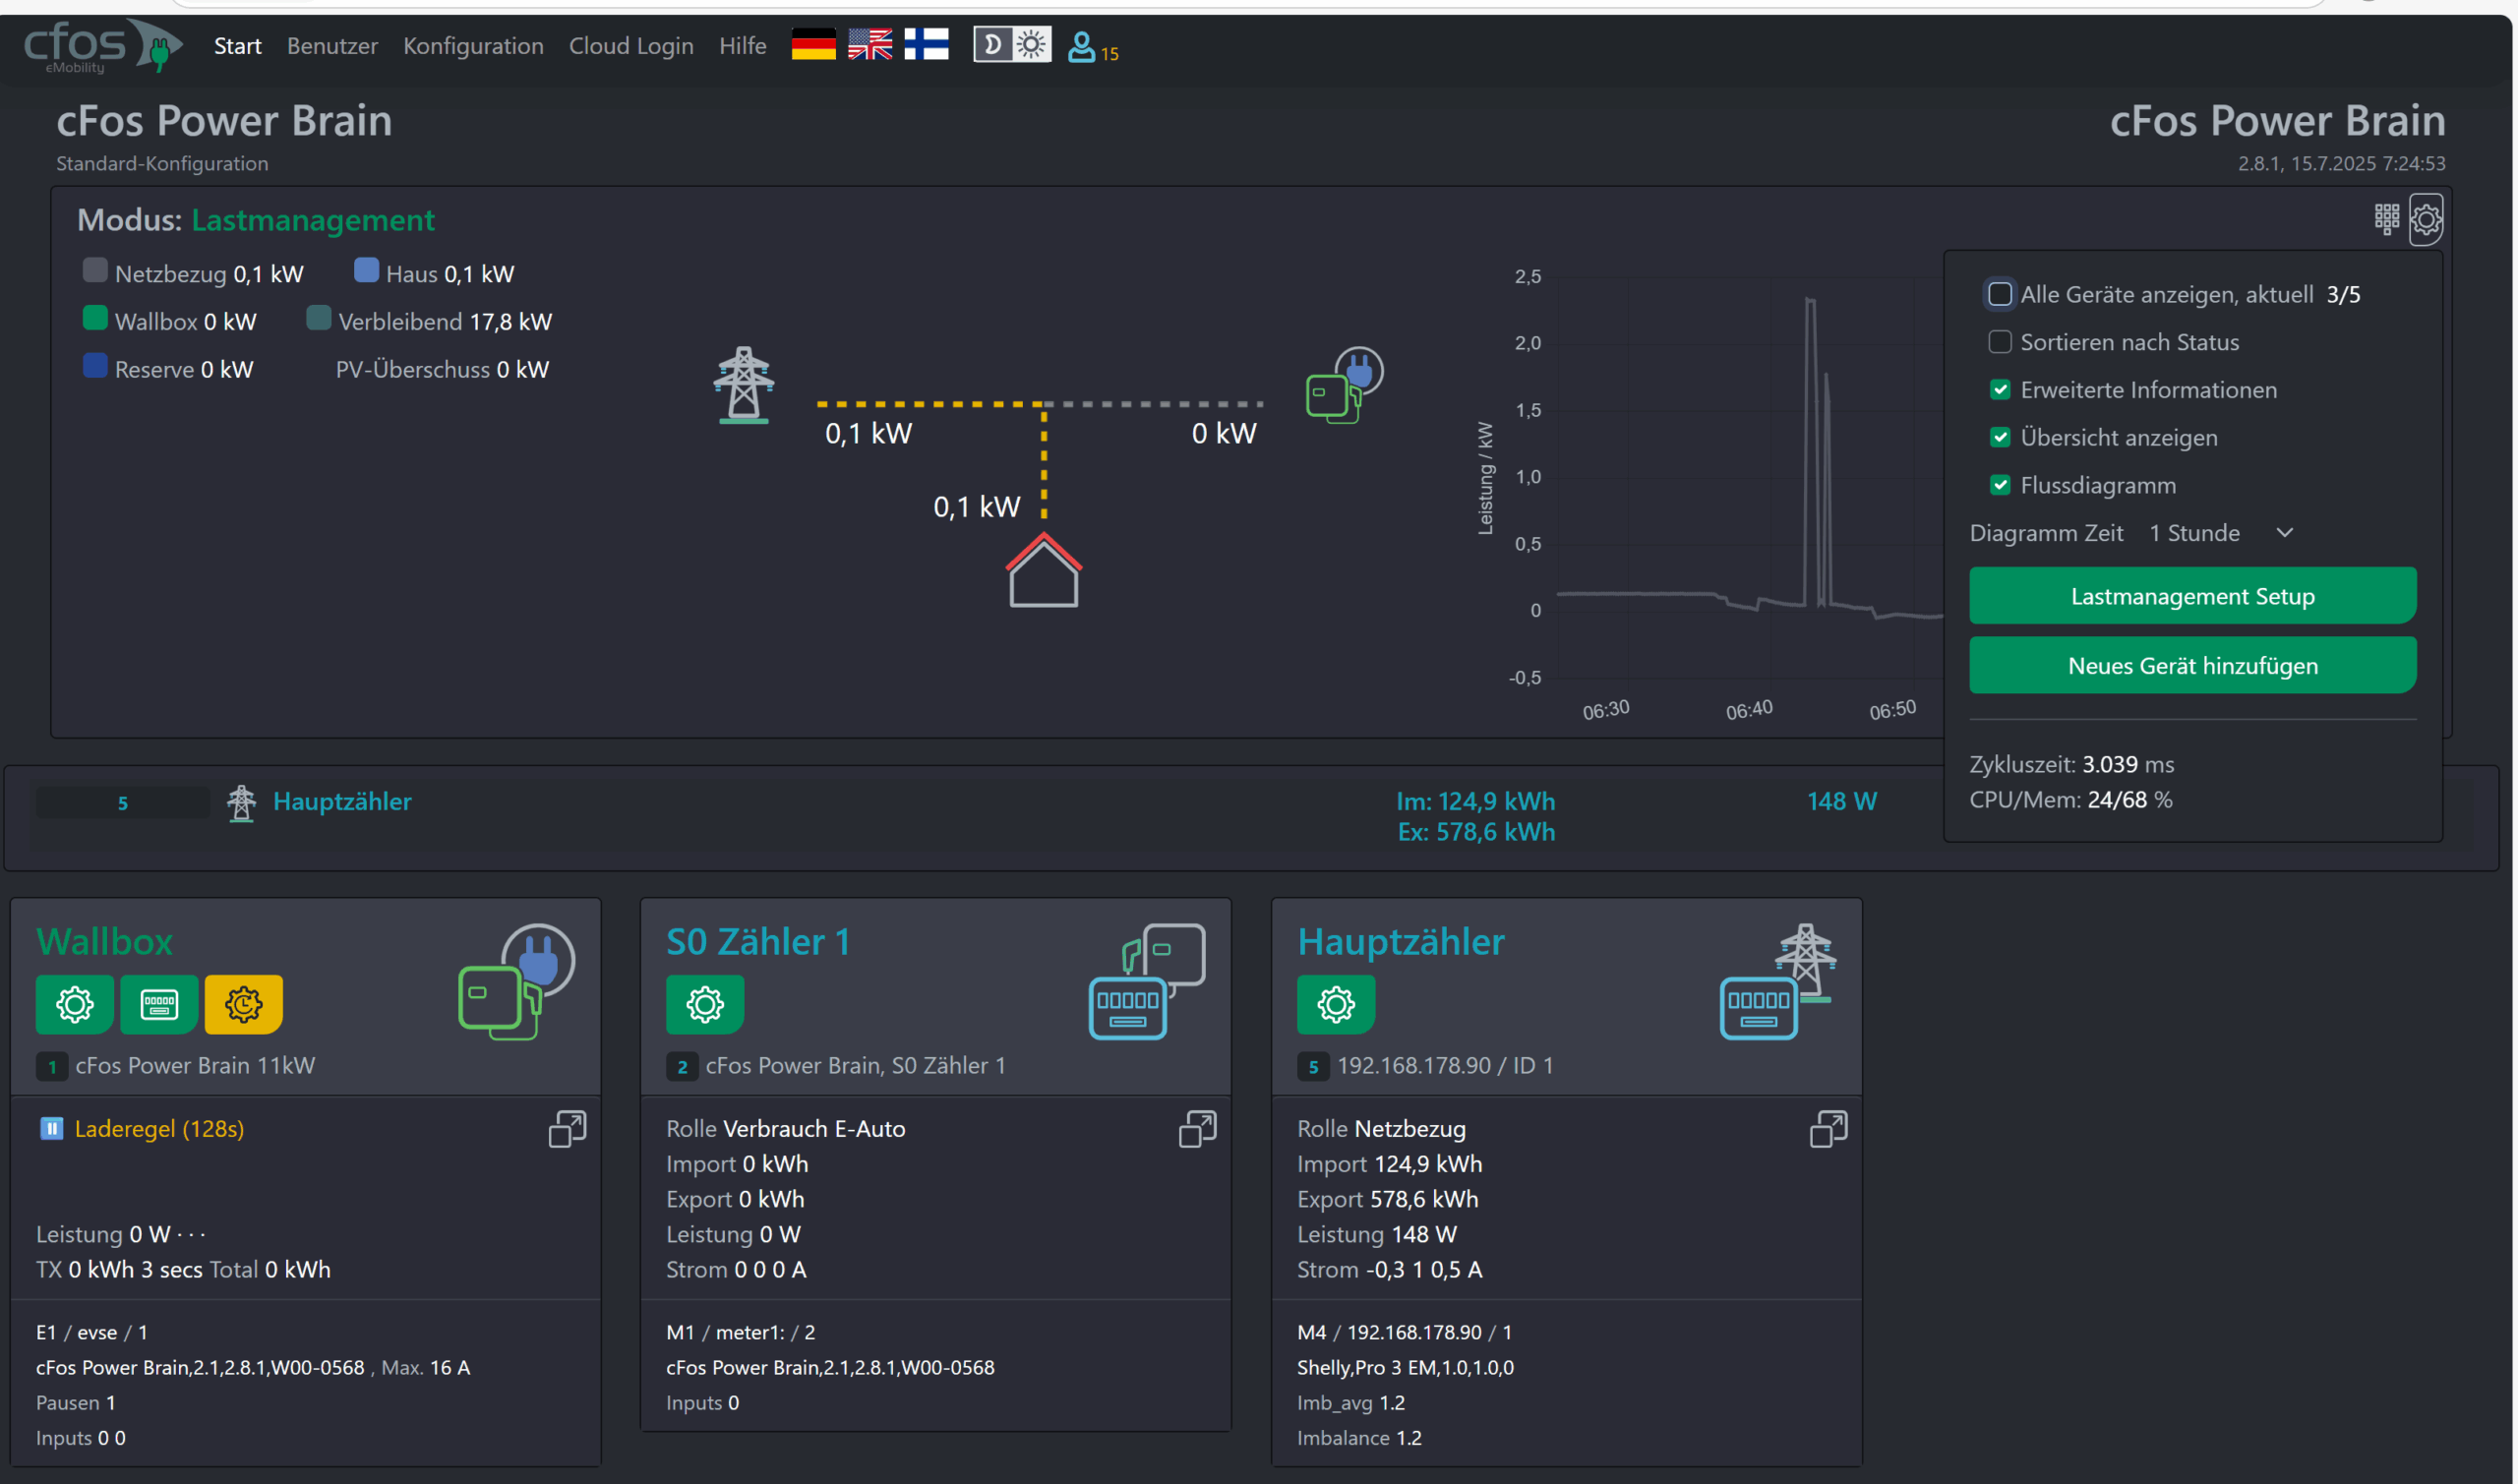2518x1484 pixels.
Task: Click the cFos eMobility logo
Action: click(102, 46)
